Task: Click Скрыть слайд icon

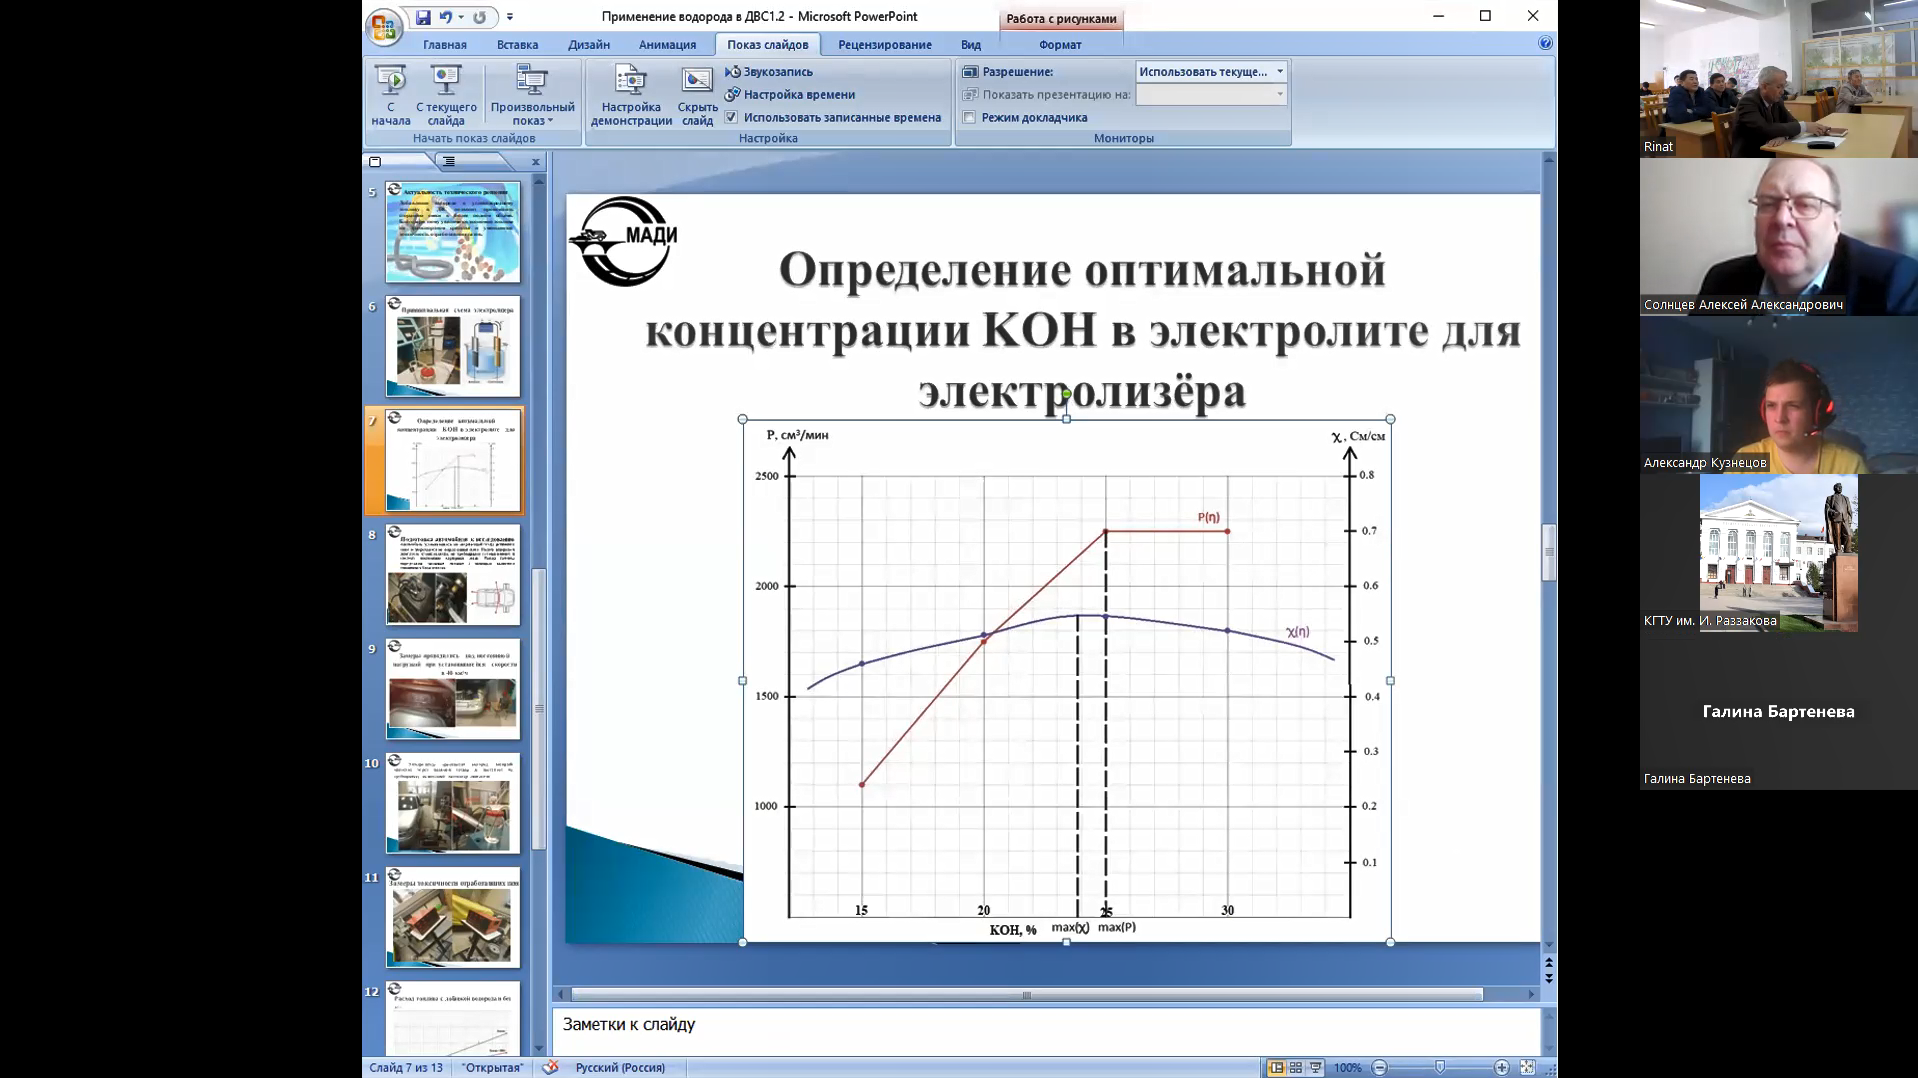Action: pos(697,80)
